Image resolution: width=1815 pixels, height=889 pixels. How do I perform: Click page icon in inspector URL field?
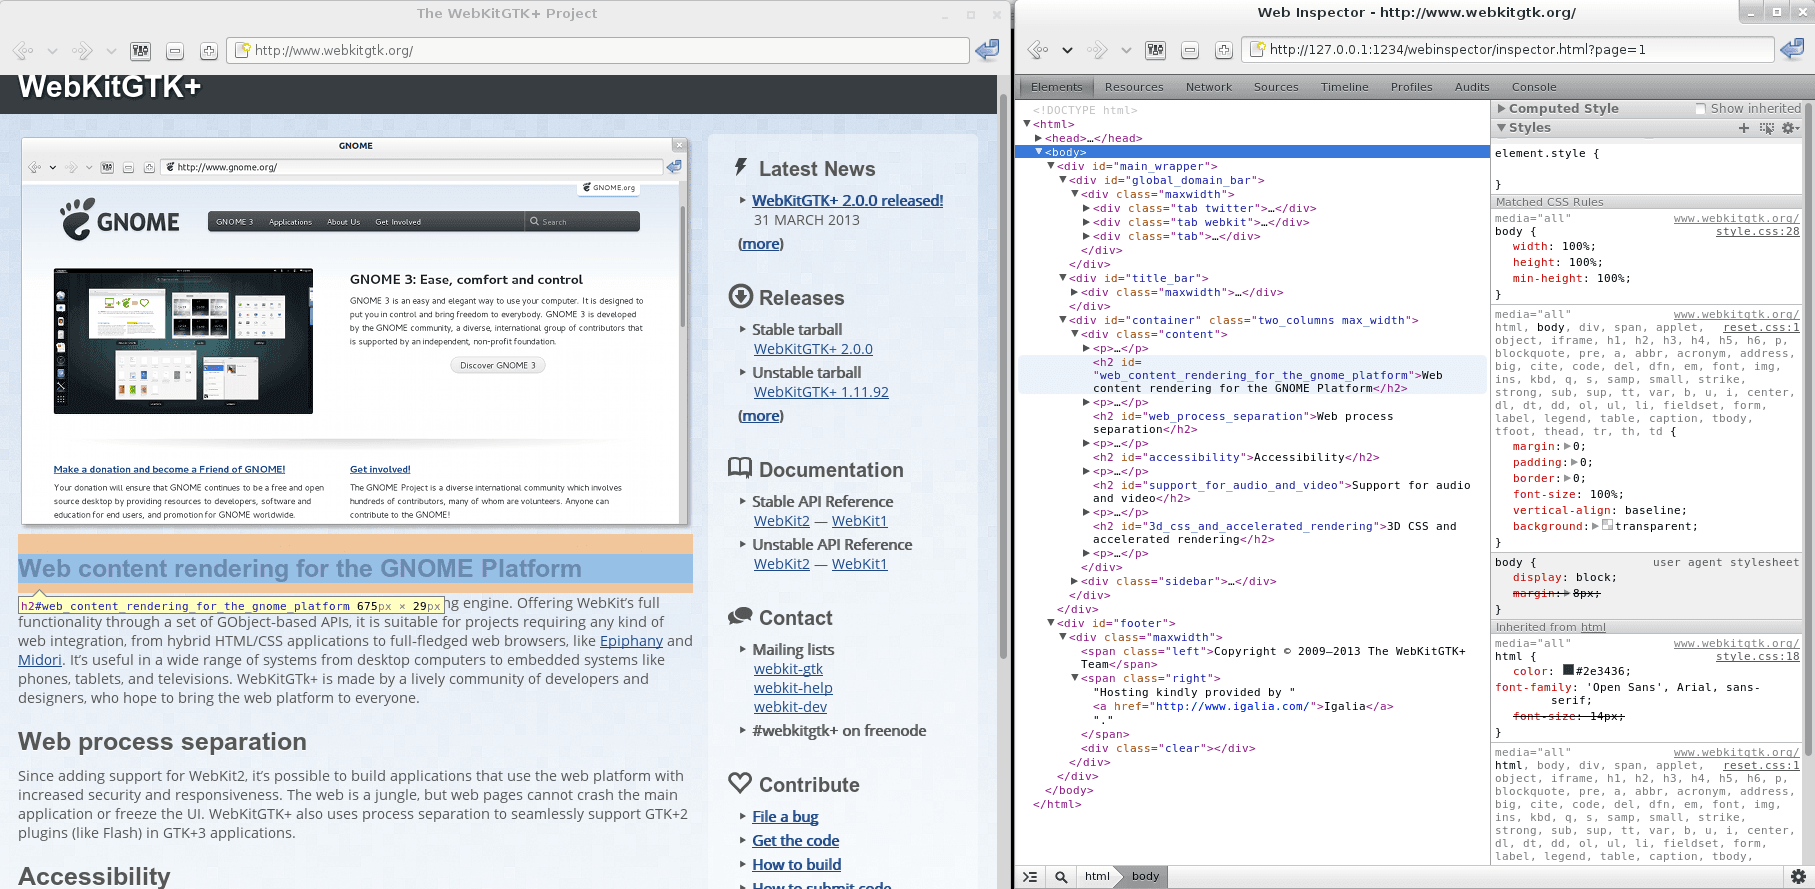pyautogui.click(x=1259, y=49)
